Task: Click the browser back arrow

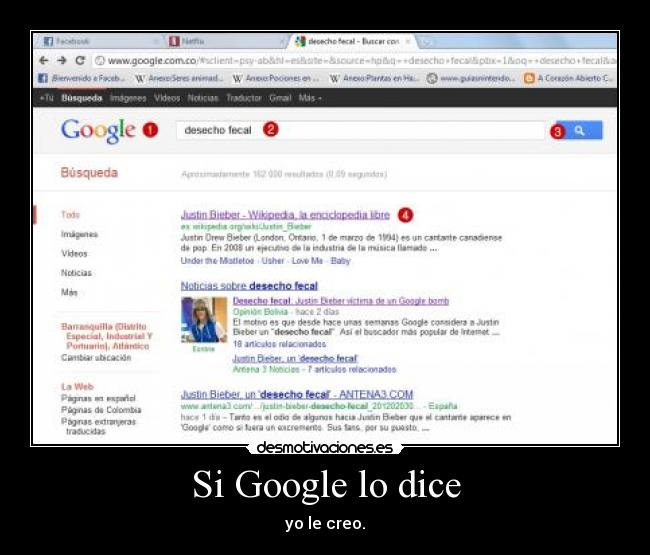Action: pos(44,61)
